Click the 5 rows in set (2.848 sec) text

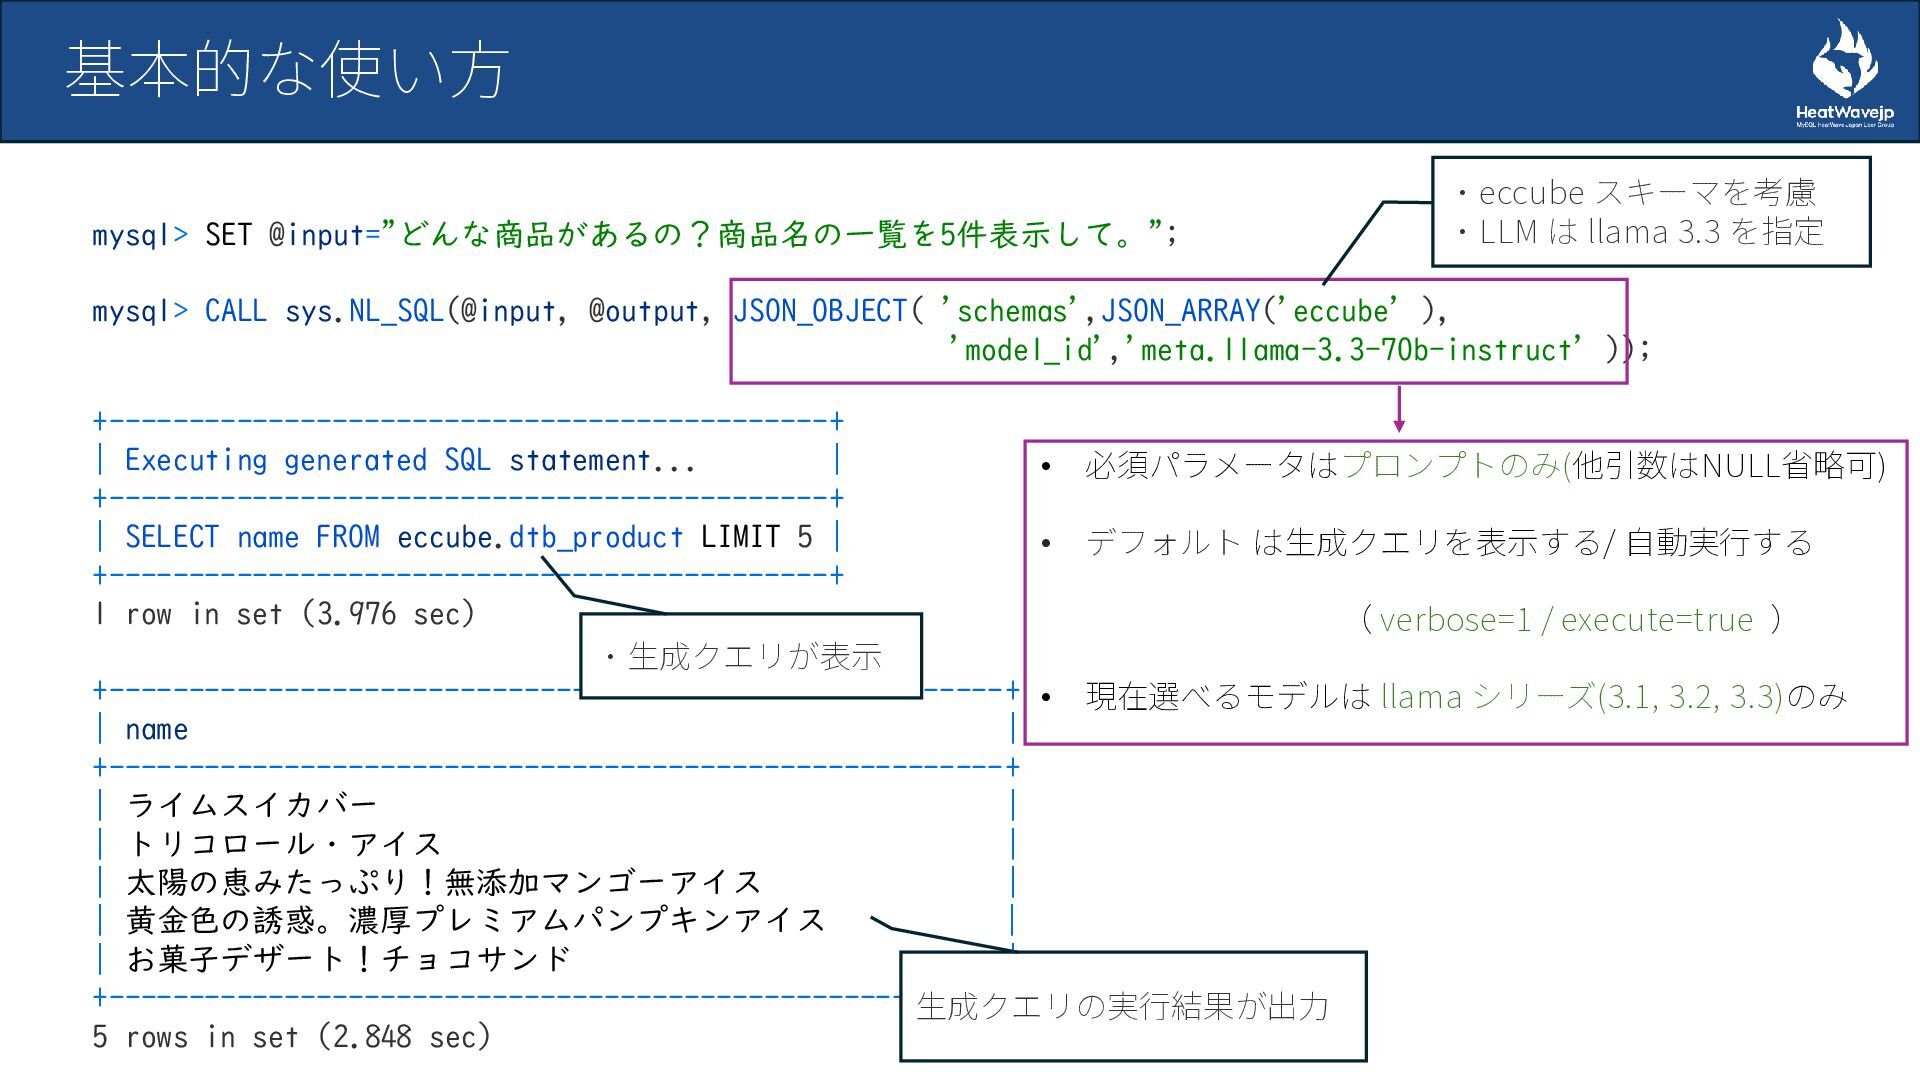click(x=291, y=1036)
